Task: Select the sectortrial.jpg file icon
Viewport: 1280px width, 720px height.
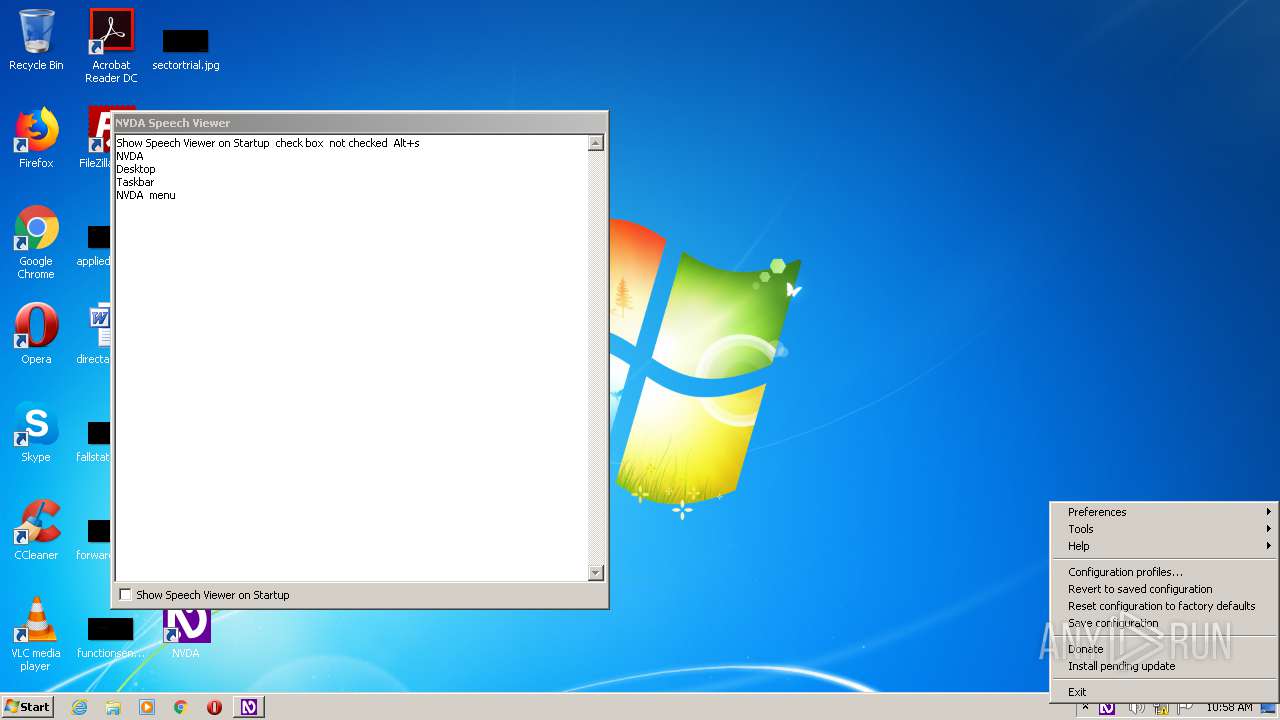Action: coord(186,49)
